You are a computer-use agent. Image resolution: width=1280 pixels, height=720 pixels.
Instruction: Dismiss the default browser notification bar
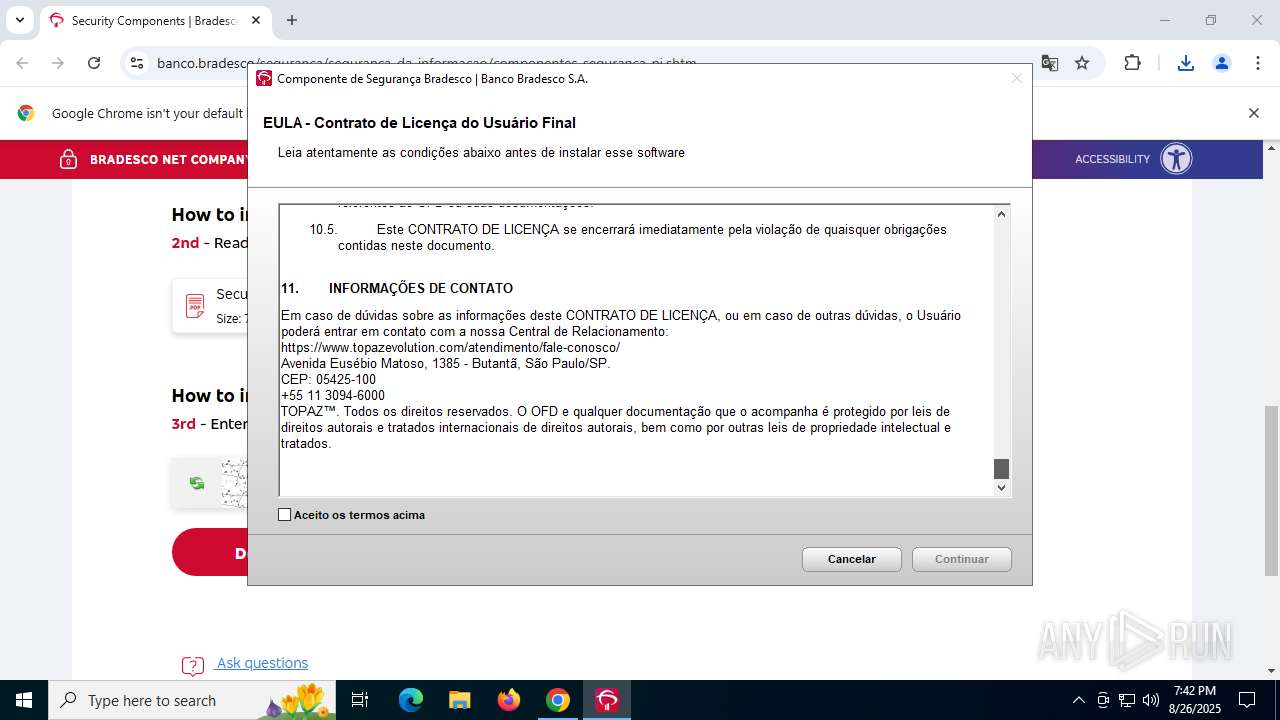(1253, 113)
